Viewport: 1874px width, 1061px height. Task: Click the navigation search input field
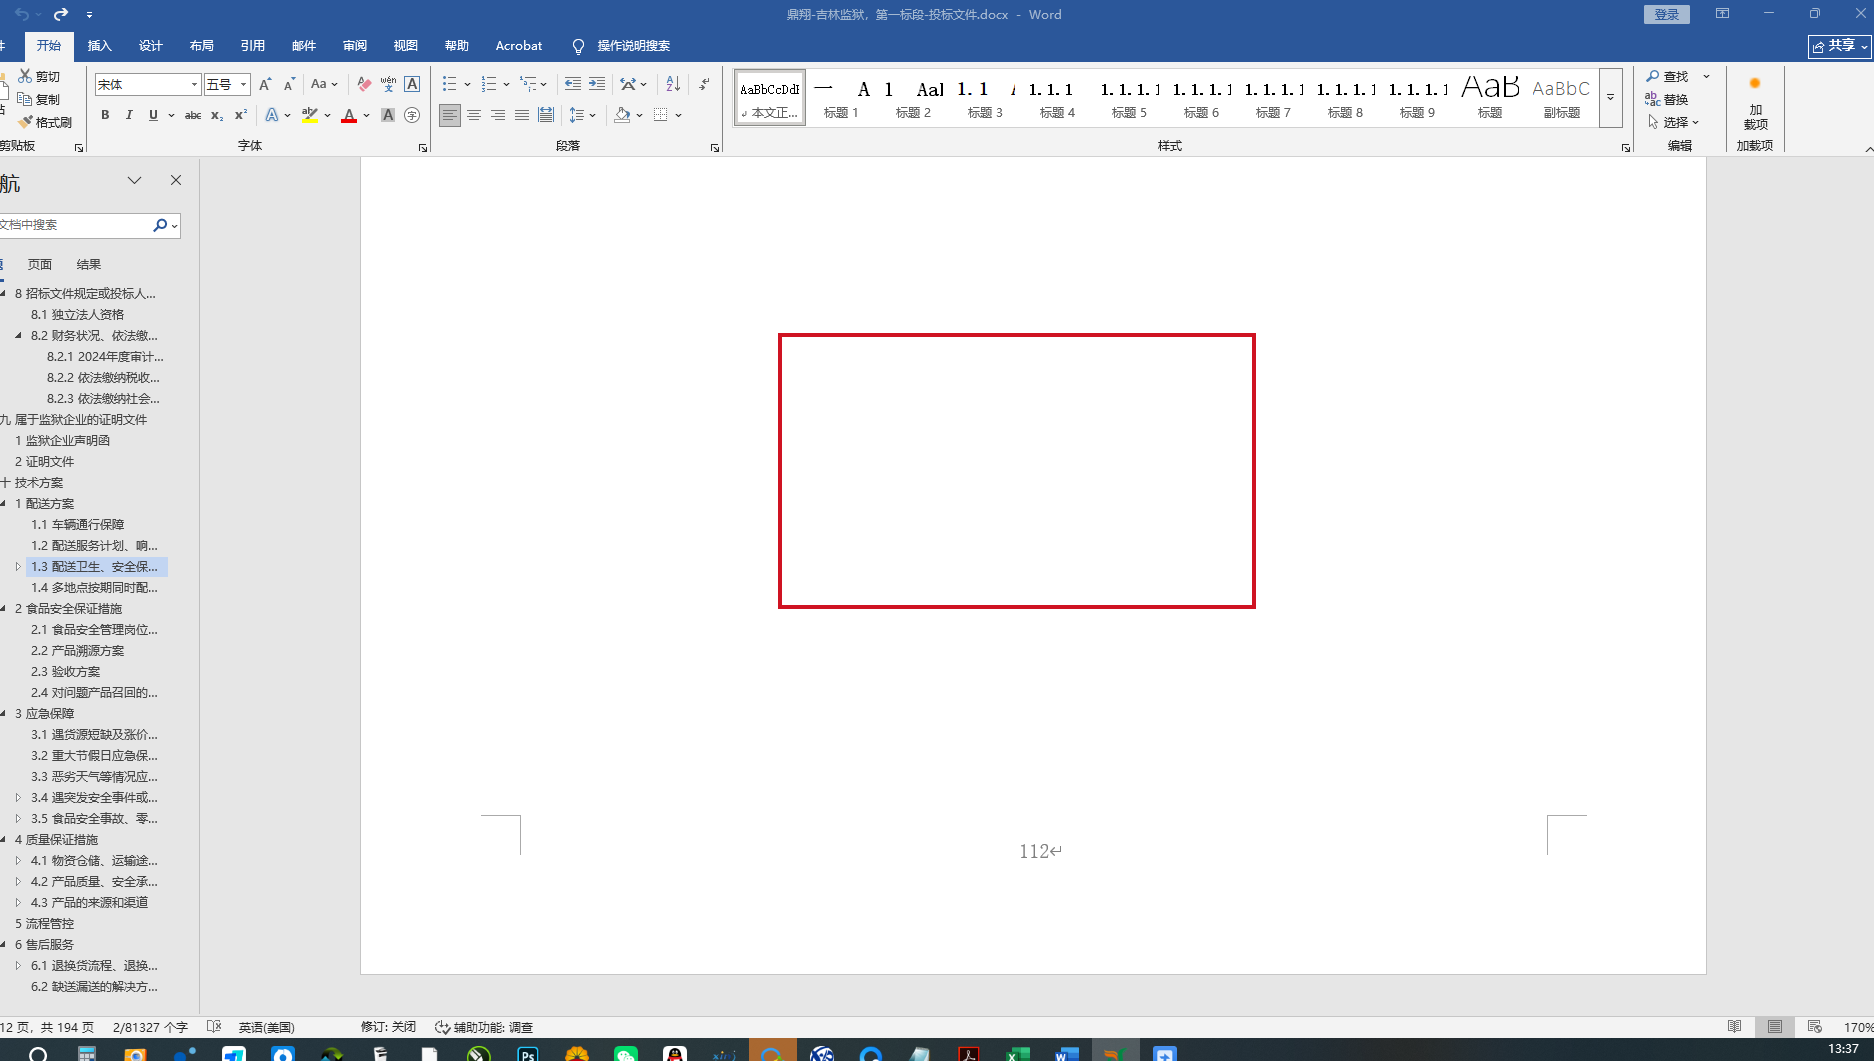[74, 225]
